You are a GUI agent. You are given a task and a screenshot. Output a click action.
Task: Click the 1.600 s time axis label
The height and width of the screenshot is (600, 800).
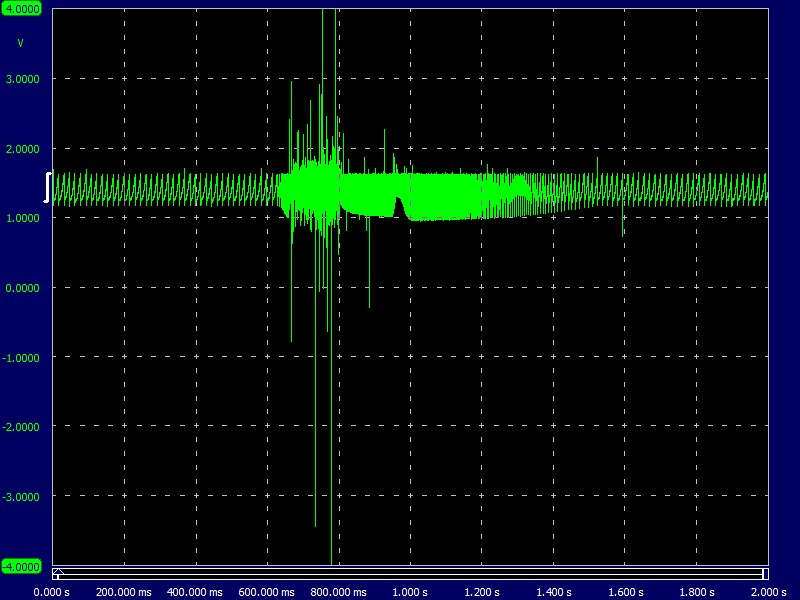(x=626, y=592)
